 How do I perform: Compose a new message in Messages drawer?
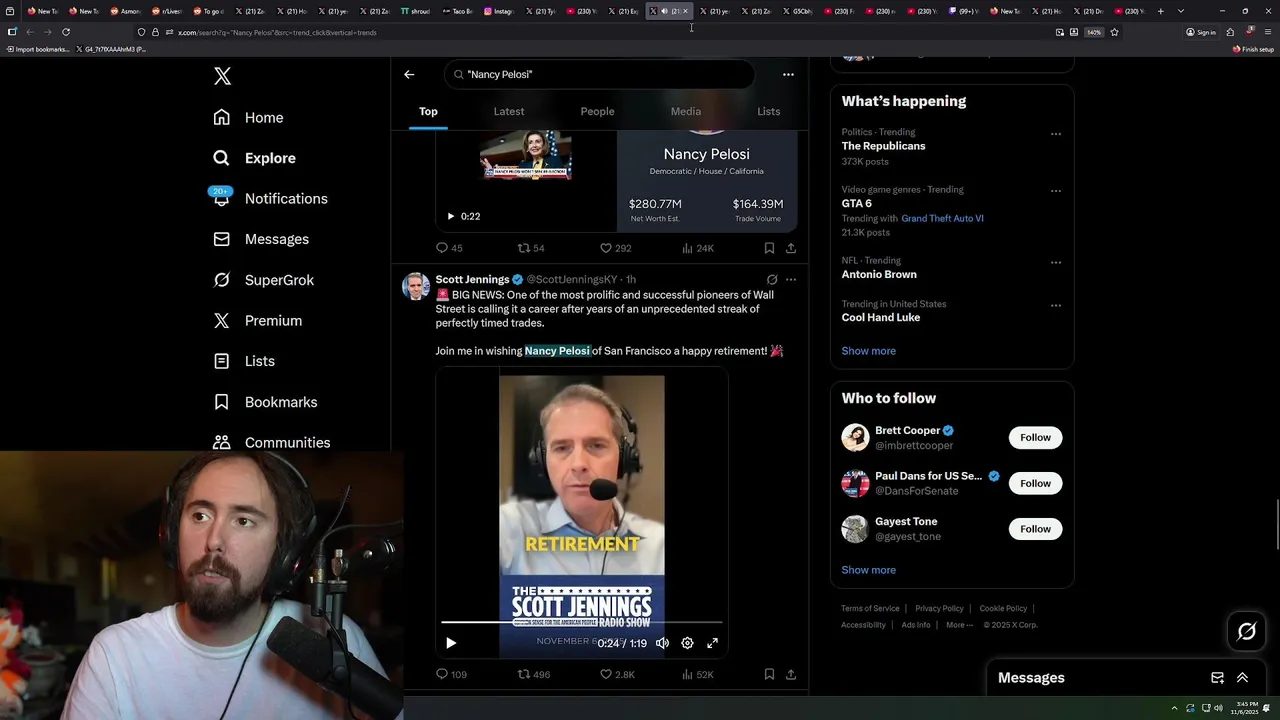1217,678
